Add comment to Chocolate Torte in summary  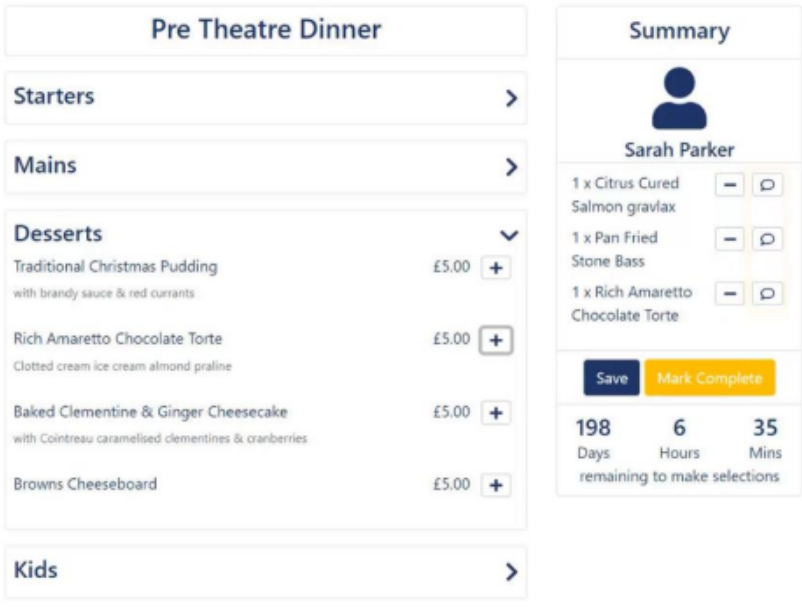tap(767, 294)
